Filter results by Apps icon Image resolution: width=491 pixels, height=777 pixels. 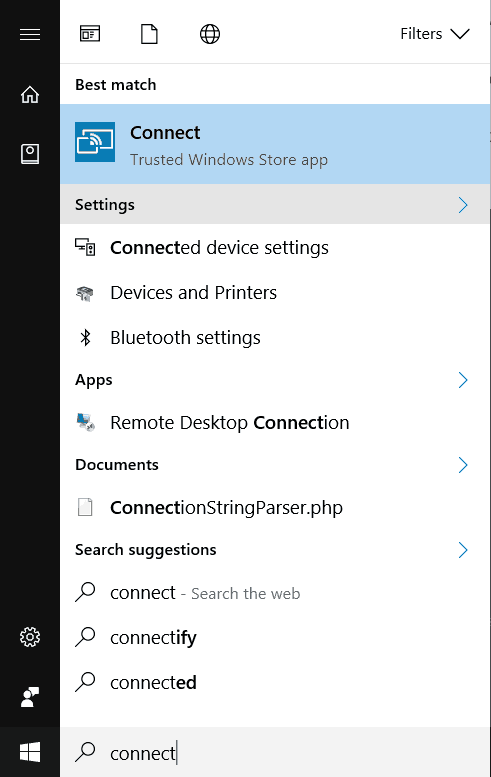[x=90, y=34]
